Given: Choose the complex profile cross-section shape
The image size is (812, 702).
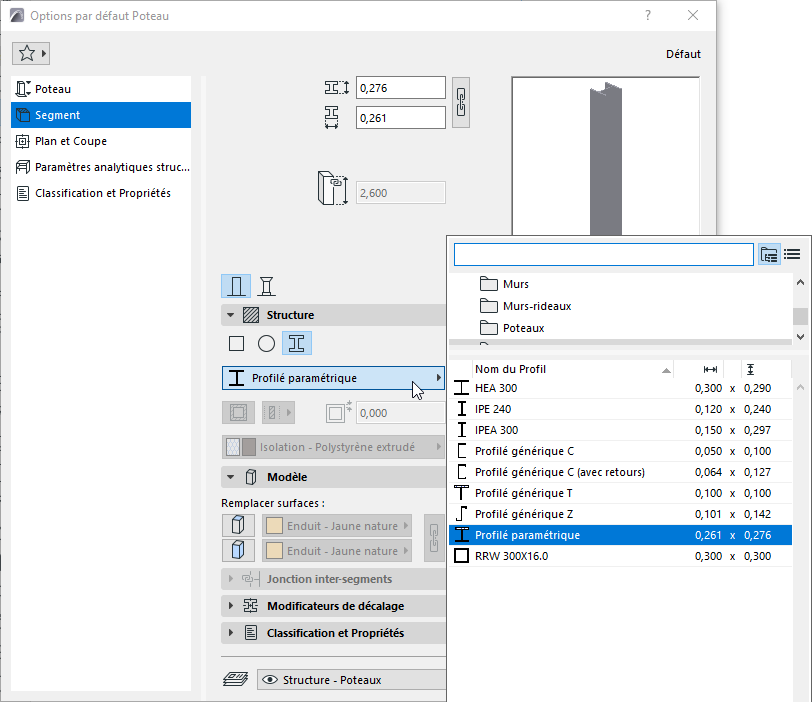Looking at the screenshot, I should 297,343.
